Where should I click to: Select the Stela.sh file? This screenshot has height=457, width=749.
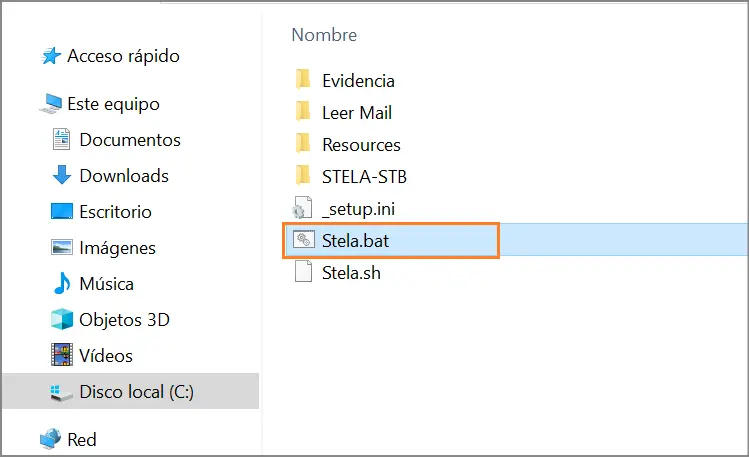pyautogui.click(x=351, y=272)
